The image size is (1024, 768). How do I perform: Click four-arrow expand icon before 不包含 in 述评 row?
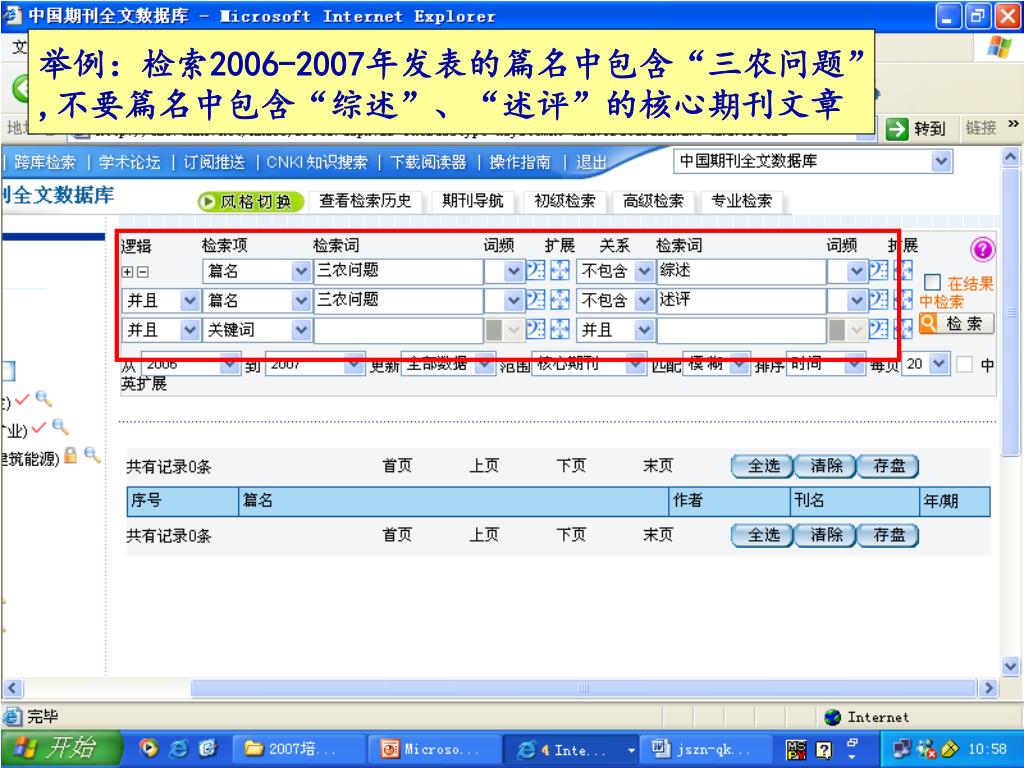560,300
